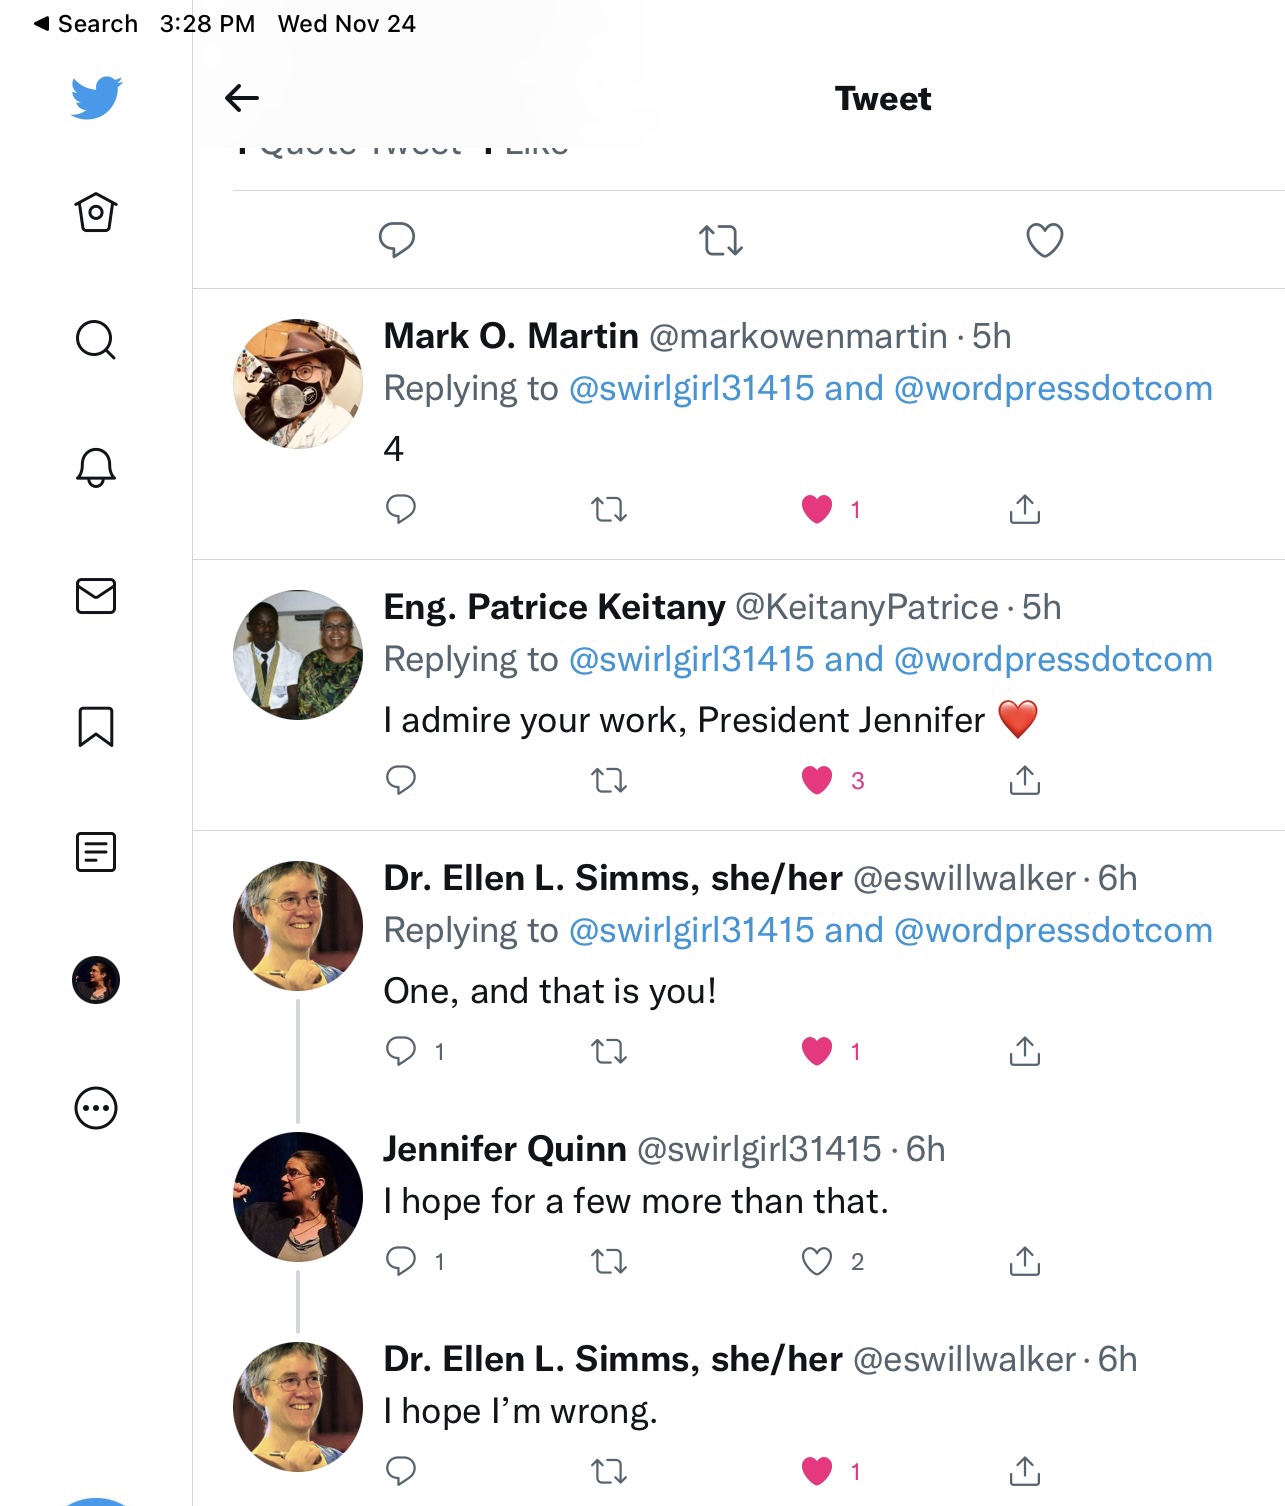Image resolution: width=1285 pixels, height=1506 pixels.
Task: Open the Bookmarks icon in sidebar
Action: (x=96, y=726)
